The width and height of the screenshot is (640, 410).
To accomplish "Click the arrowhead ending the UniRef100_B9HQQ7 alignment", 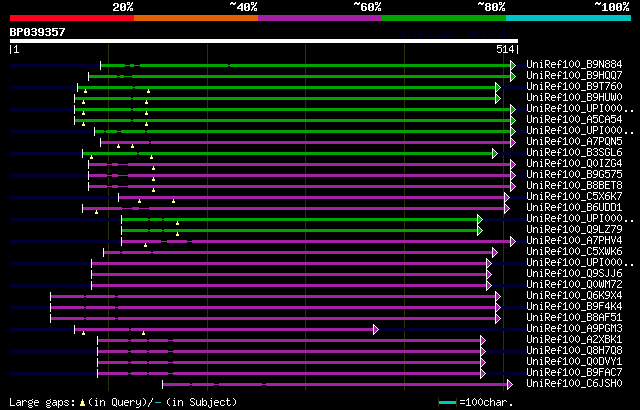I will click(x=513, y=76).
